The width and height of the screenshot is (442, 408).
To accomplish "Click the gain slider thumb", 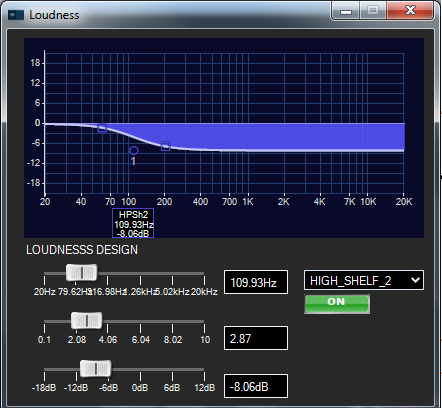I will click(96, 369).
